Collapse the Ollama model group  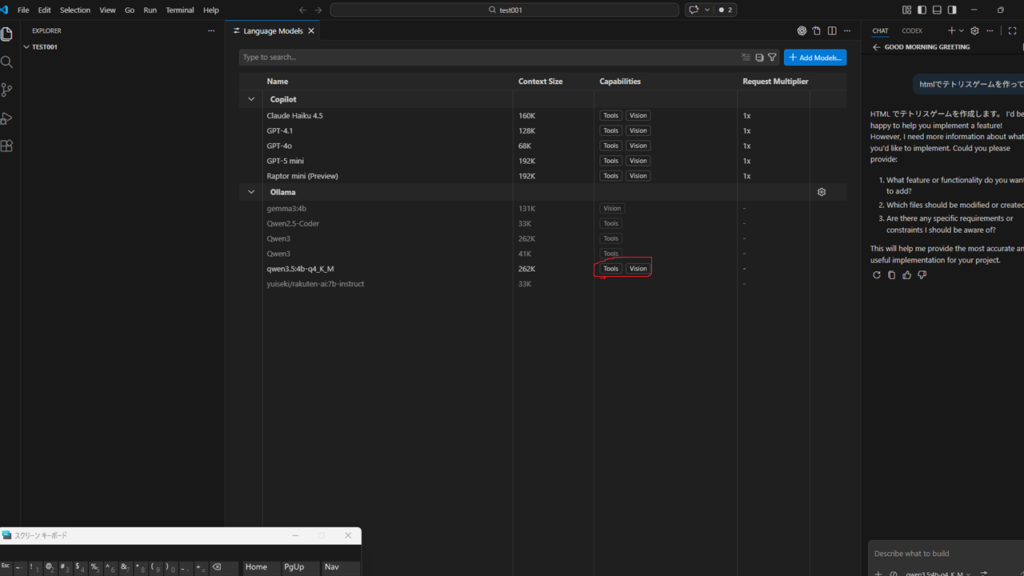(251, 192)
